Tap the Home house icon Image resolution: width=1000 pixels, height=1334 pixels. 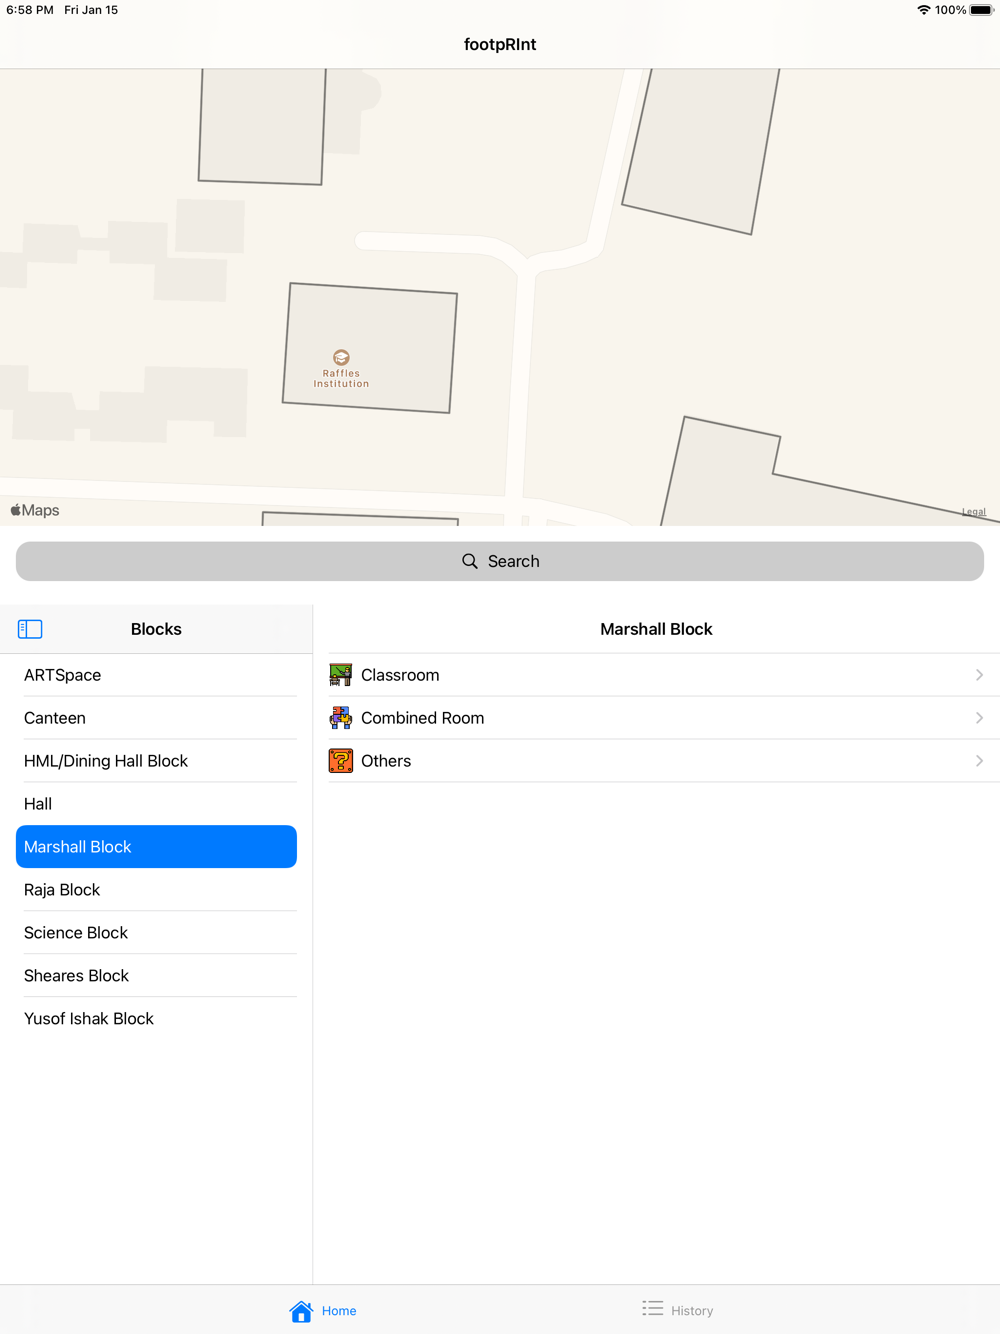[x=301, y=1311]
